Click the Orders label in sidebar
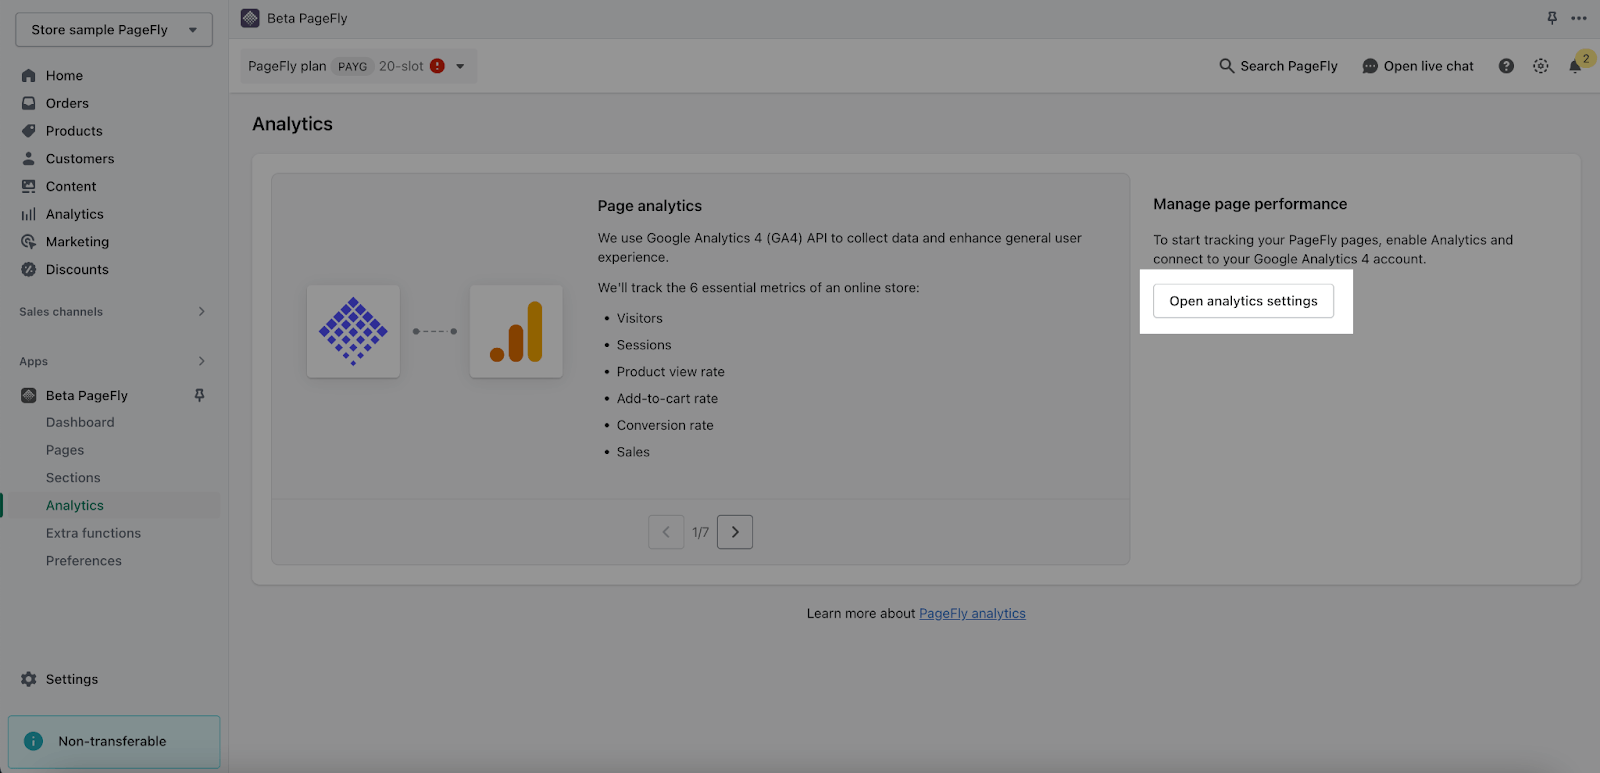This screenshot has width=1600, height=773. 67,103
